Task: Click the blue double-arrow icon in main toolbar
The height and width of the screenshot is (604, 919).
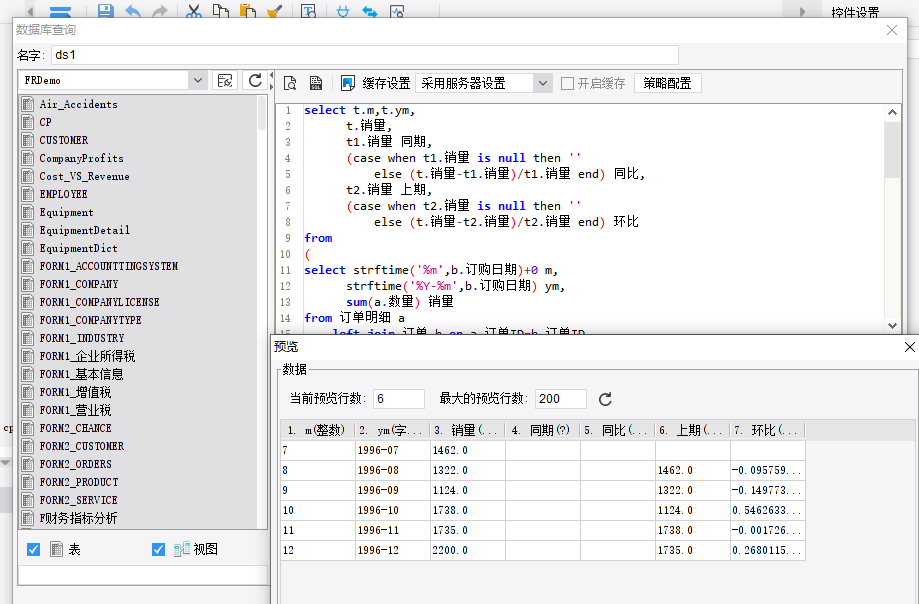Action: click(x=370, y=11)
